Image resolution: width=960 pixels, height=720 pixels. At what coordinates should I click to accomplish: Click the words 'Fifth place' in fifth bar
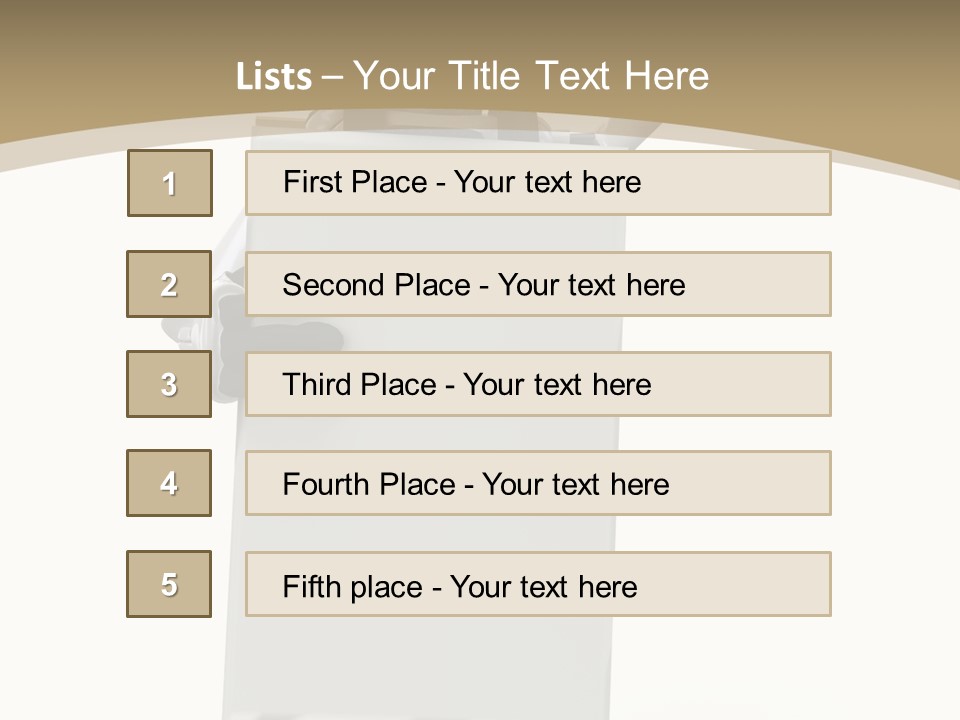(353, 586)
